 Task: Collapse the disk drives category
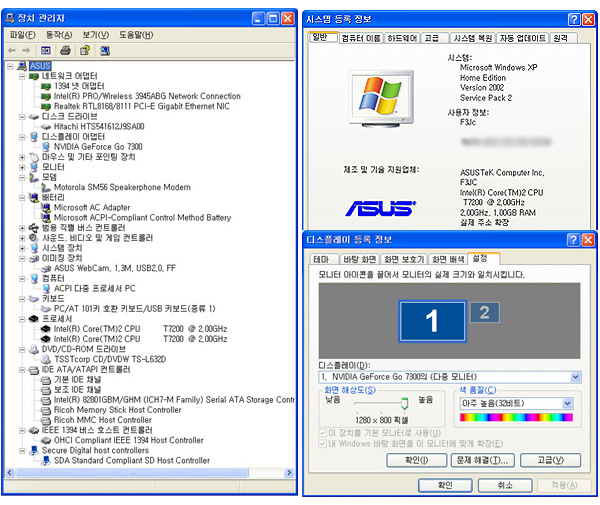click(x=22, y=117)
